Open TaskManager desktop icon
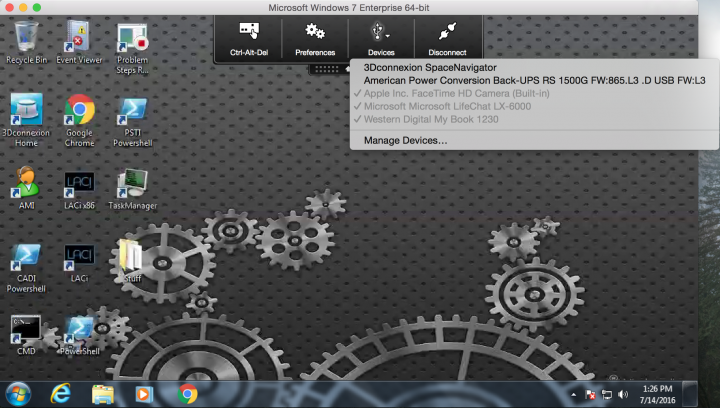The width and height of the screenshot is (720, 408). point(132,190)
